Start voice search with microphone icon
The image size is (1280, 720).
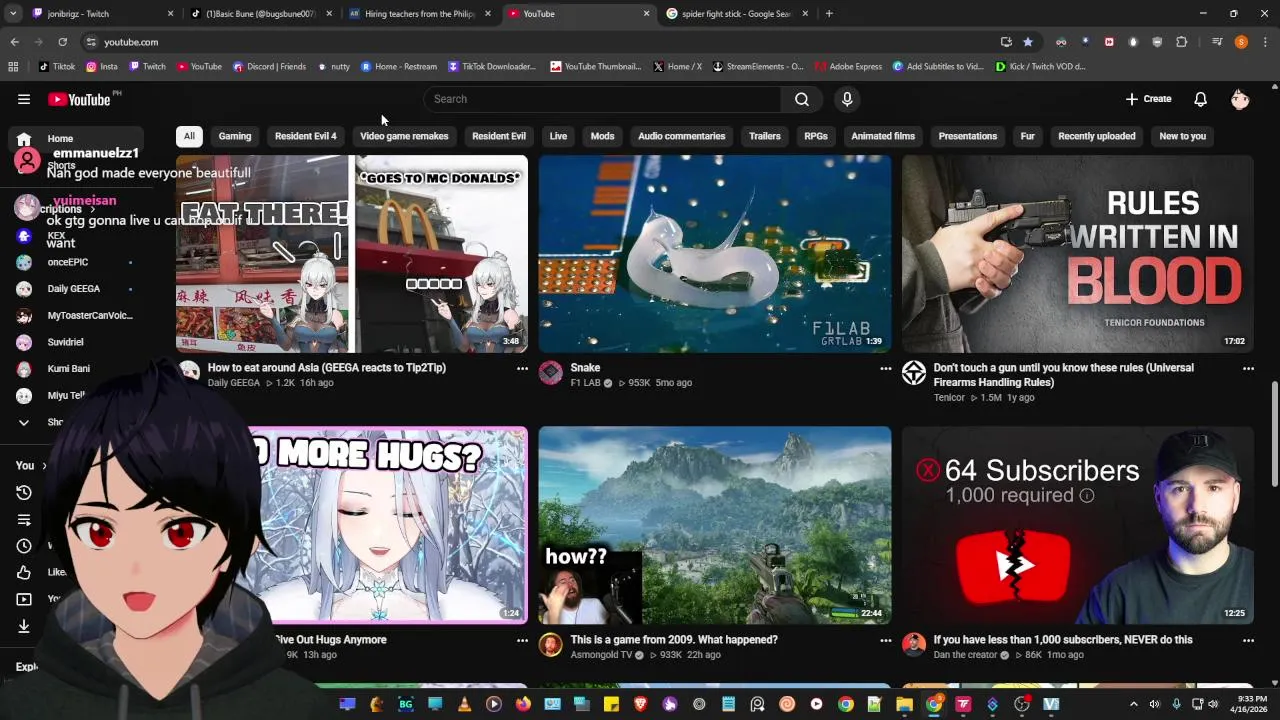[847, 99]
